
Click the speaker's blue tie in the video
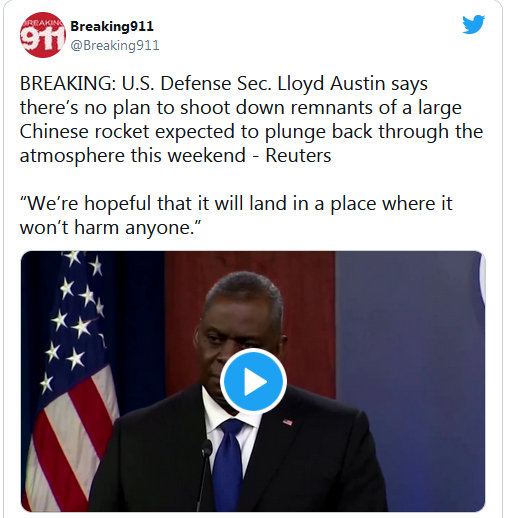click(x=228, y=464)
